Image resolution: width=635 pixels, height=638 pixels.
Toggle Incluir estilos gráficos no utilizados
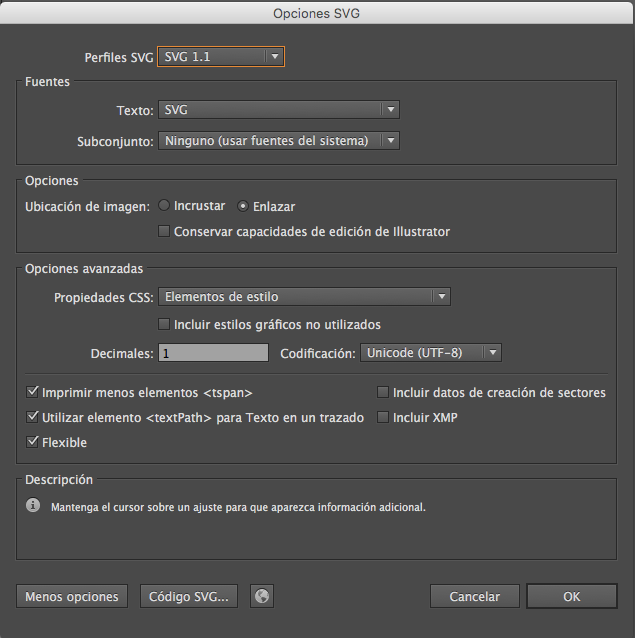tap(164, 324)
